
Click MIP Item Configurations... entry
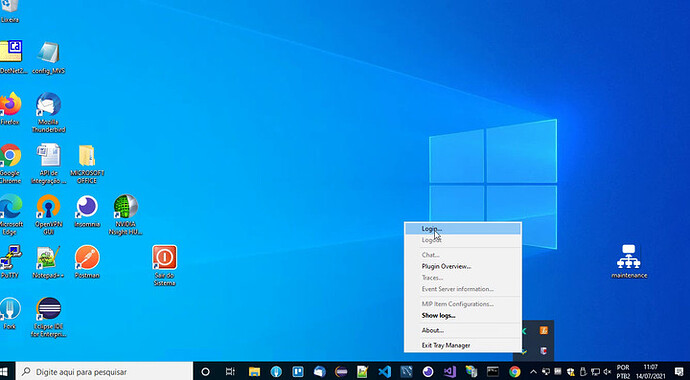pyautogui.click(x=462, y=304)
